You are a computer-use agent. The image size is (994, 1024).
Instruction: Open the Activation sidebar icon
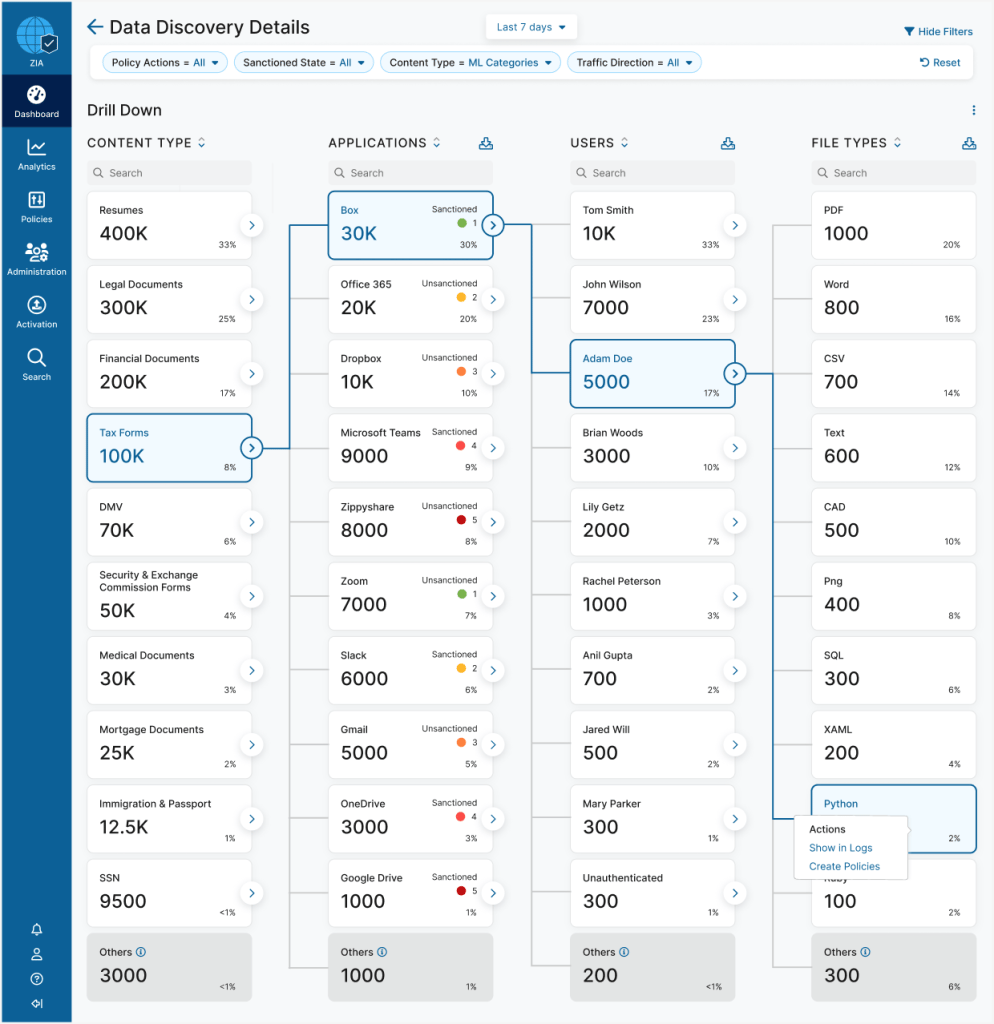[36, 311]
